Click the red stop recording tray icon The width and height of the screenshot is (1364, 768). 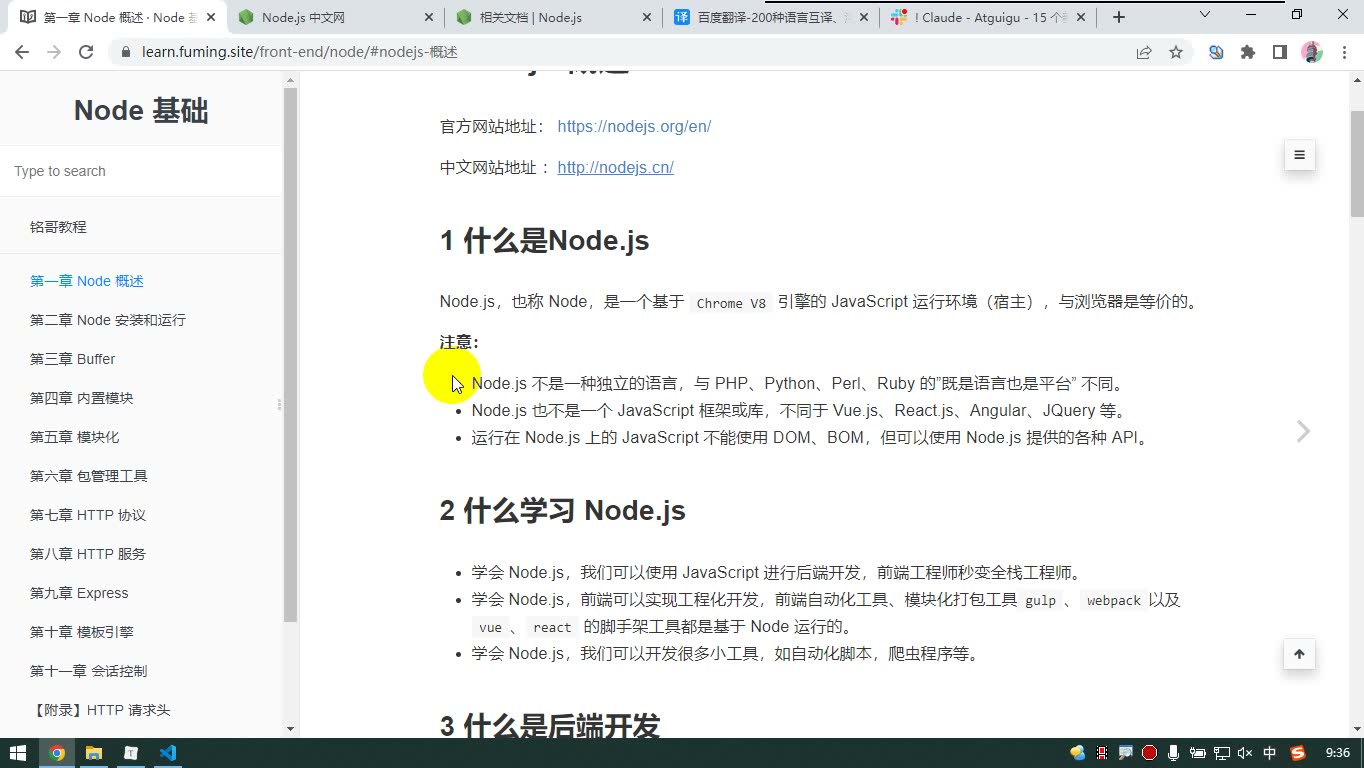coord(1149,753)
